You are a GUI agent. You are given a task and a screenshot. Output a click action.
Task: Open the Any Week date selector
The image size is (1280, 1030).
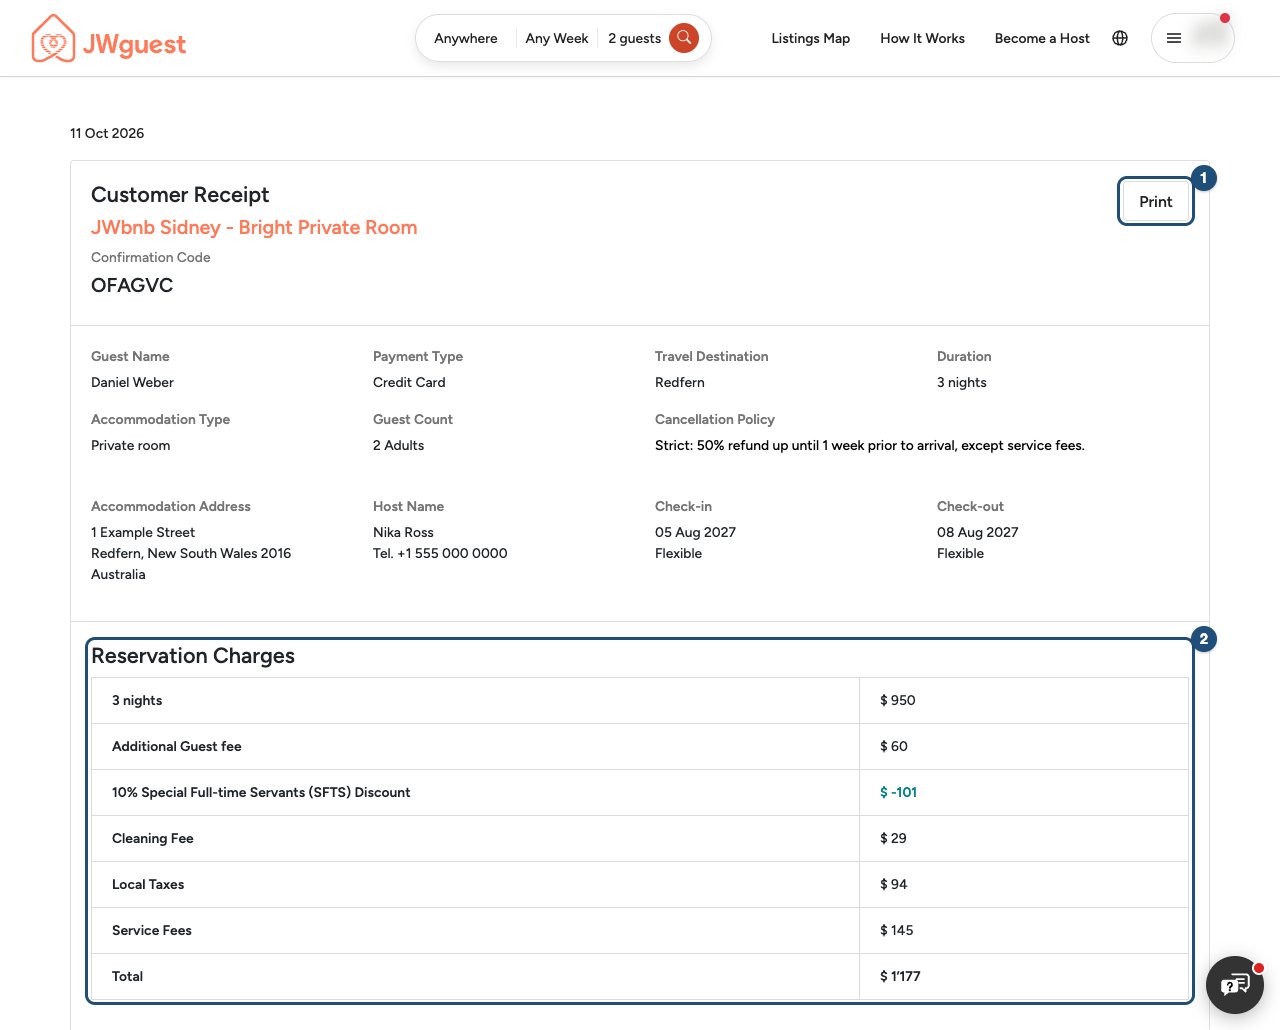[x=557, y=38]
